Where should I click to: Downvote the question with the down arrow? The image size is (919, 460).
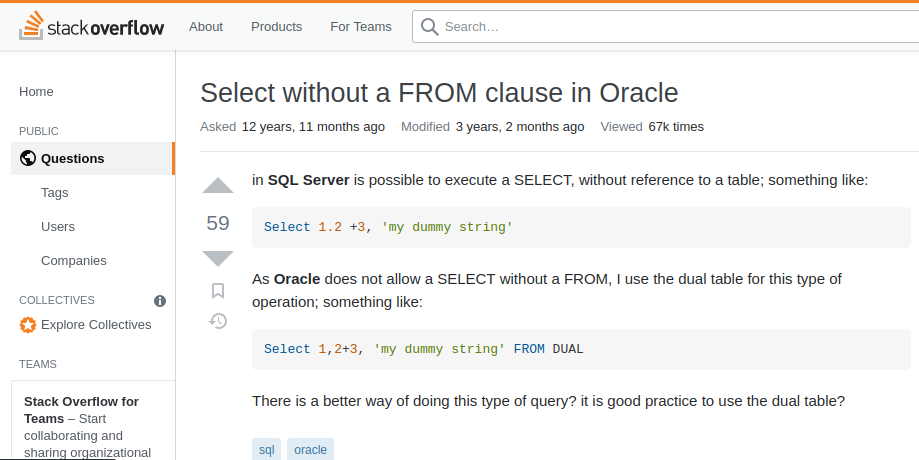[218, 258]
